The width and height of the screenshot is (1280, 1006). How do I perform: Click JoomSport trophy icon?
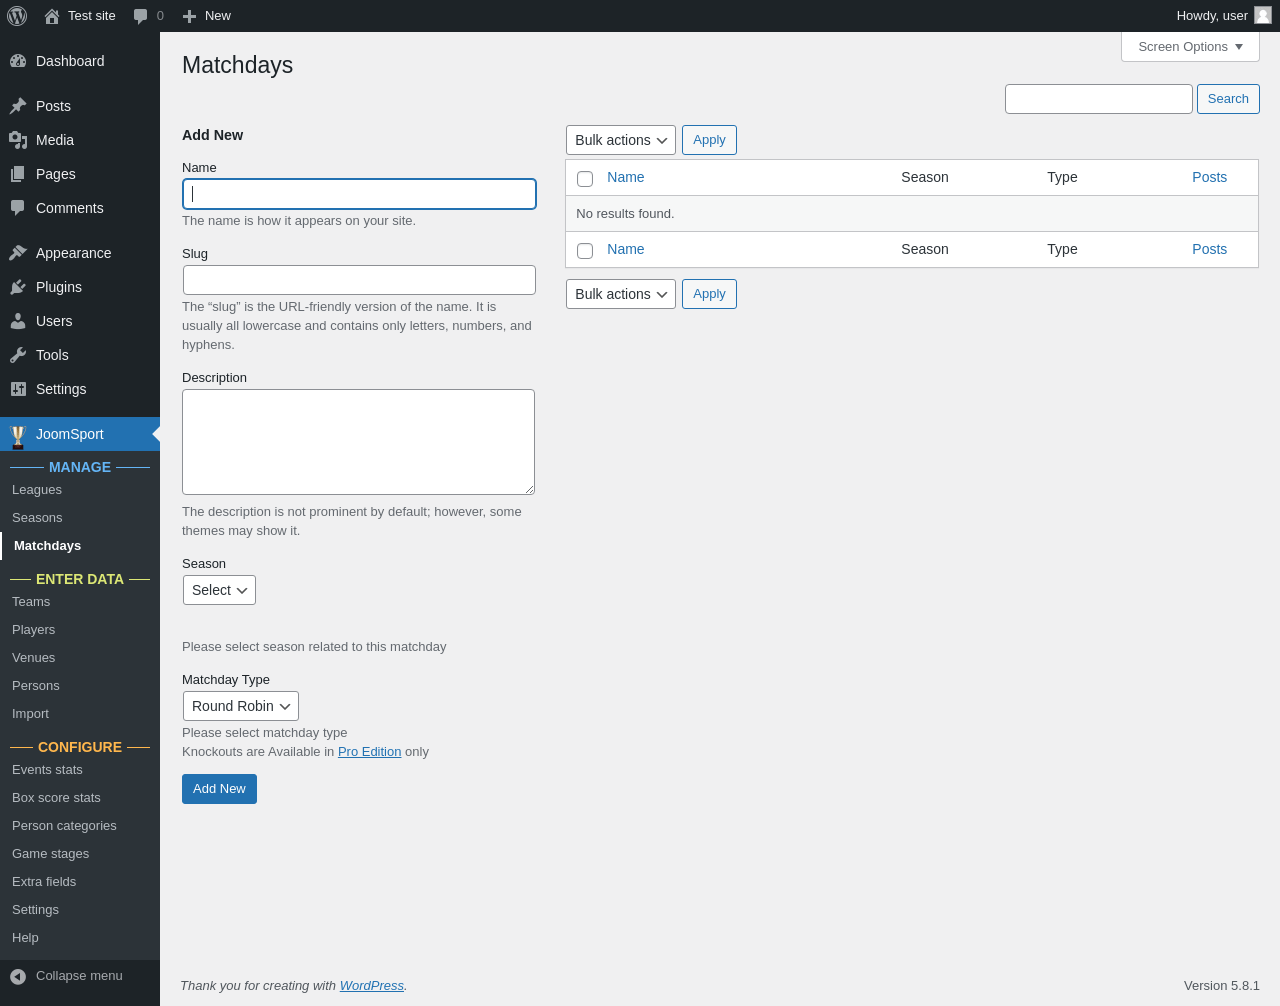[18, 436]
